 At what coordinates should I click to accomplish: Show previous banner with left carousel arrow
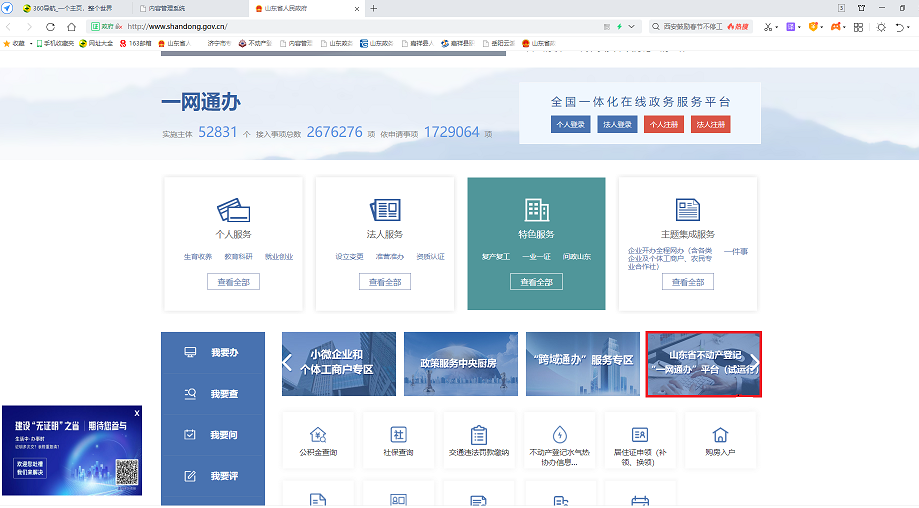pos(287,363)
